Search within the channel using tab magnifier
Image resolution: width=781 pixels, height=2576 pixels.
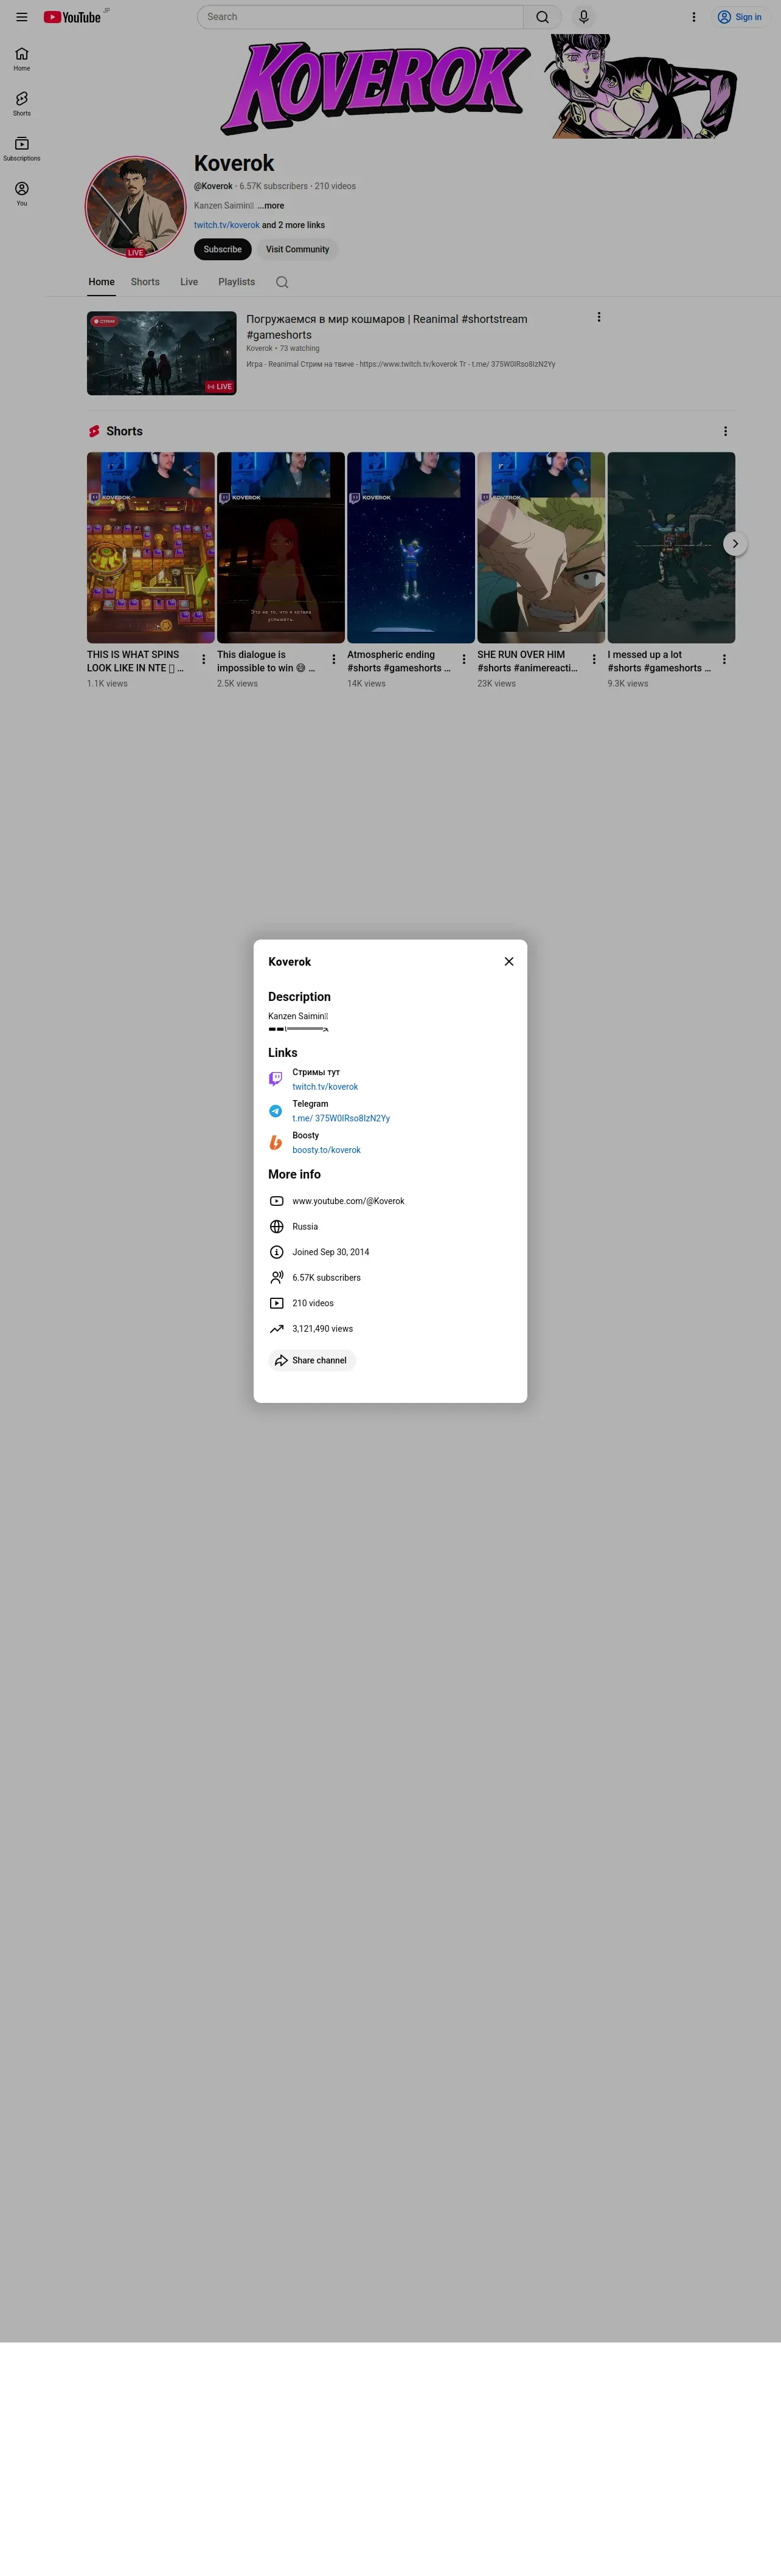click(282, 282)
